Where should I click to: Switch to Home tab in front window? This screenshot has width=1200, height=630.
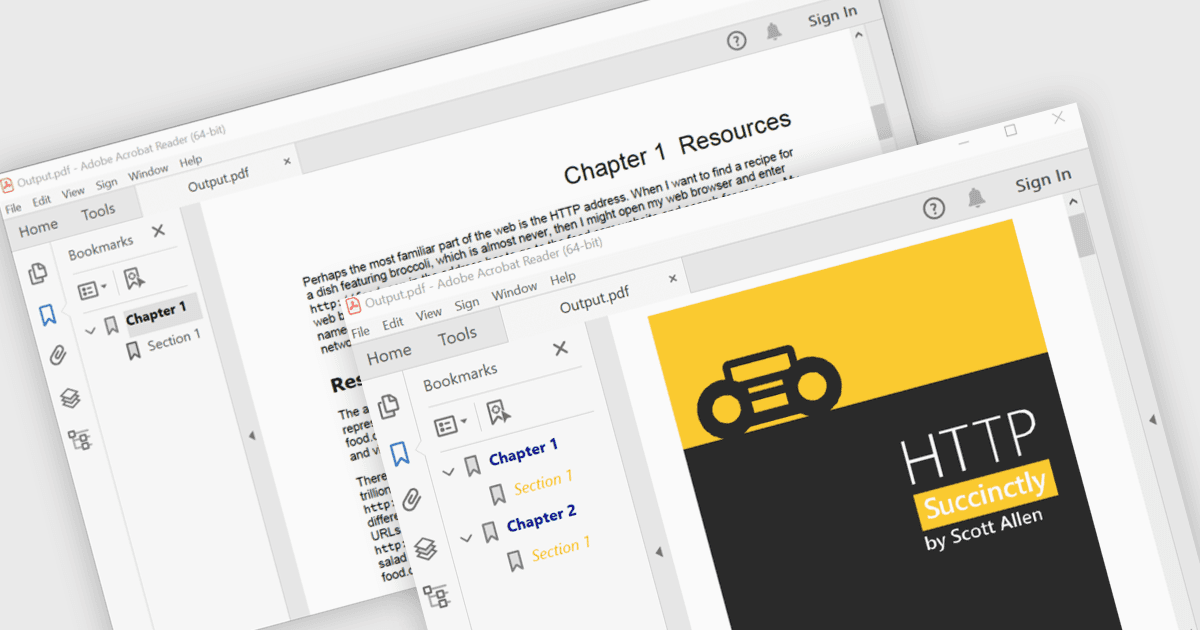click(x=389, y=353)
